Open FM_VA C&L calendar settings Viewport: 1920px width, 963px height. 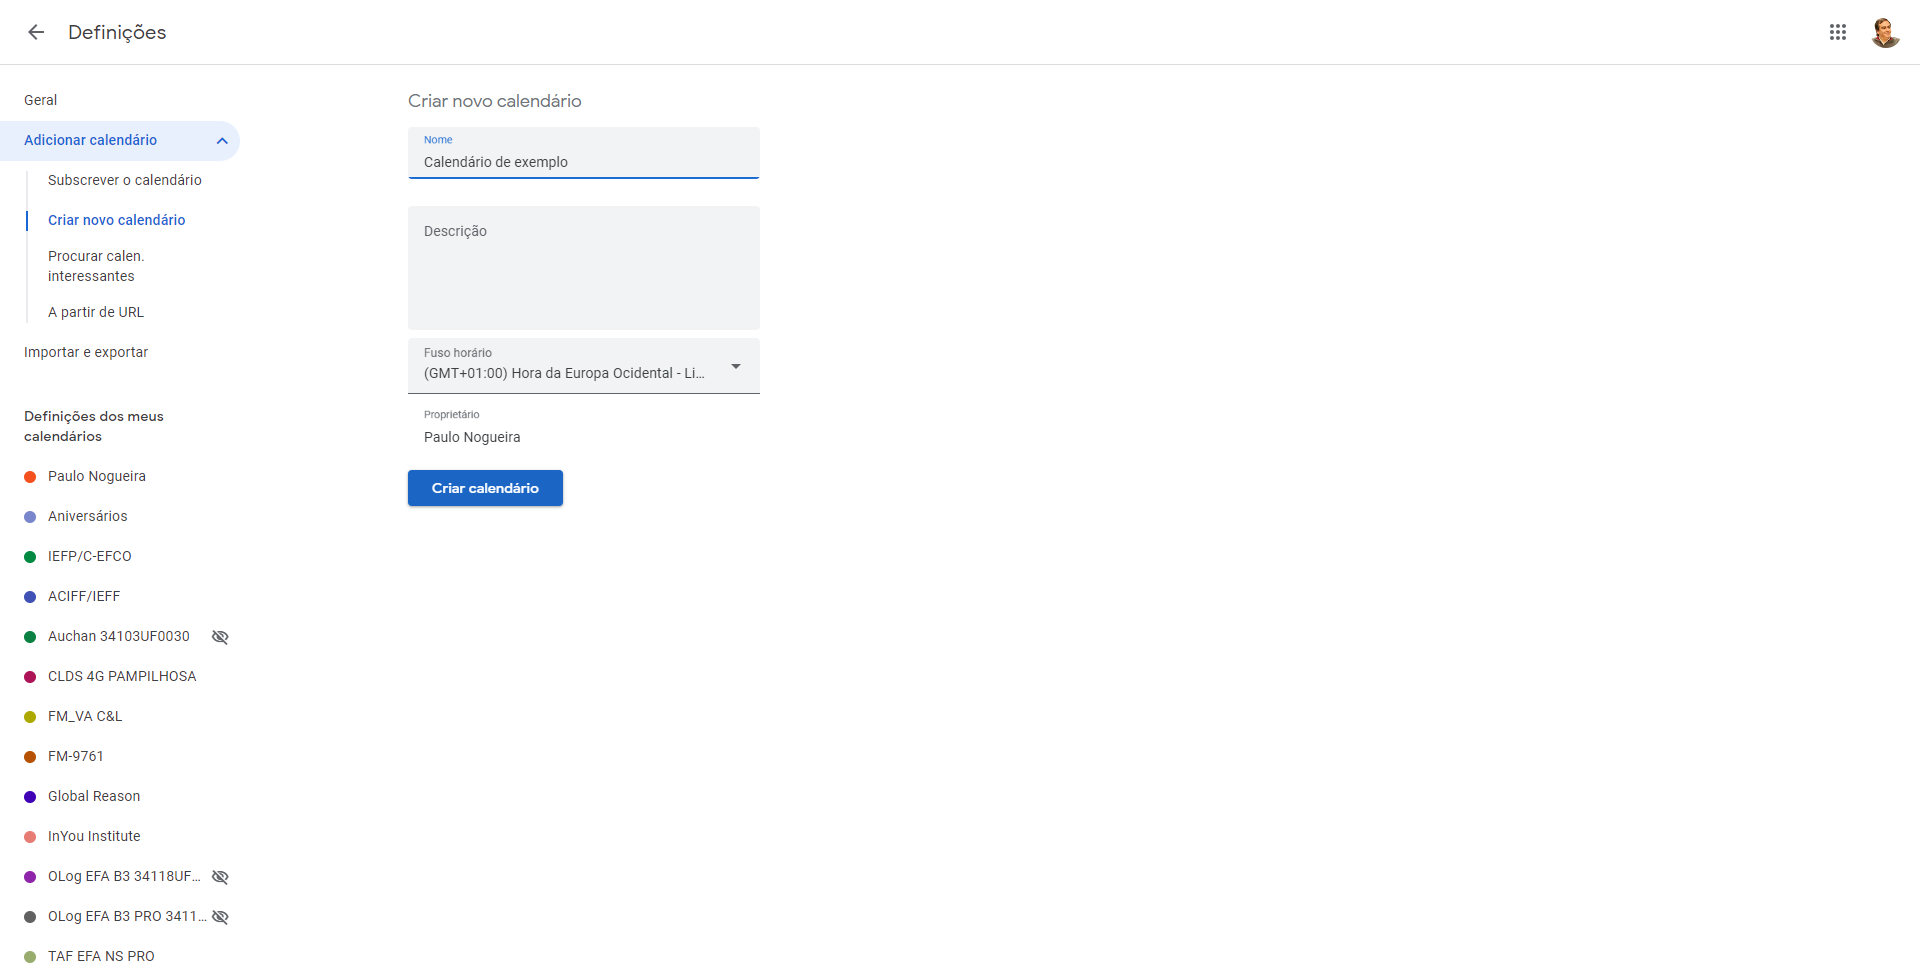(x=85, y=716)
